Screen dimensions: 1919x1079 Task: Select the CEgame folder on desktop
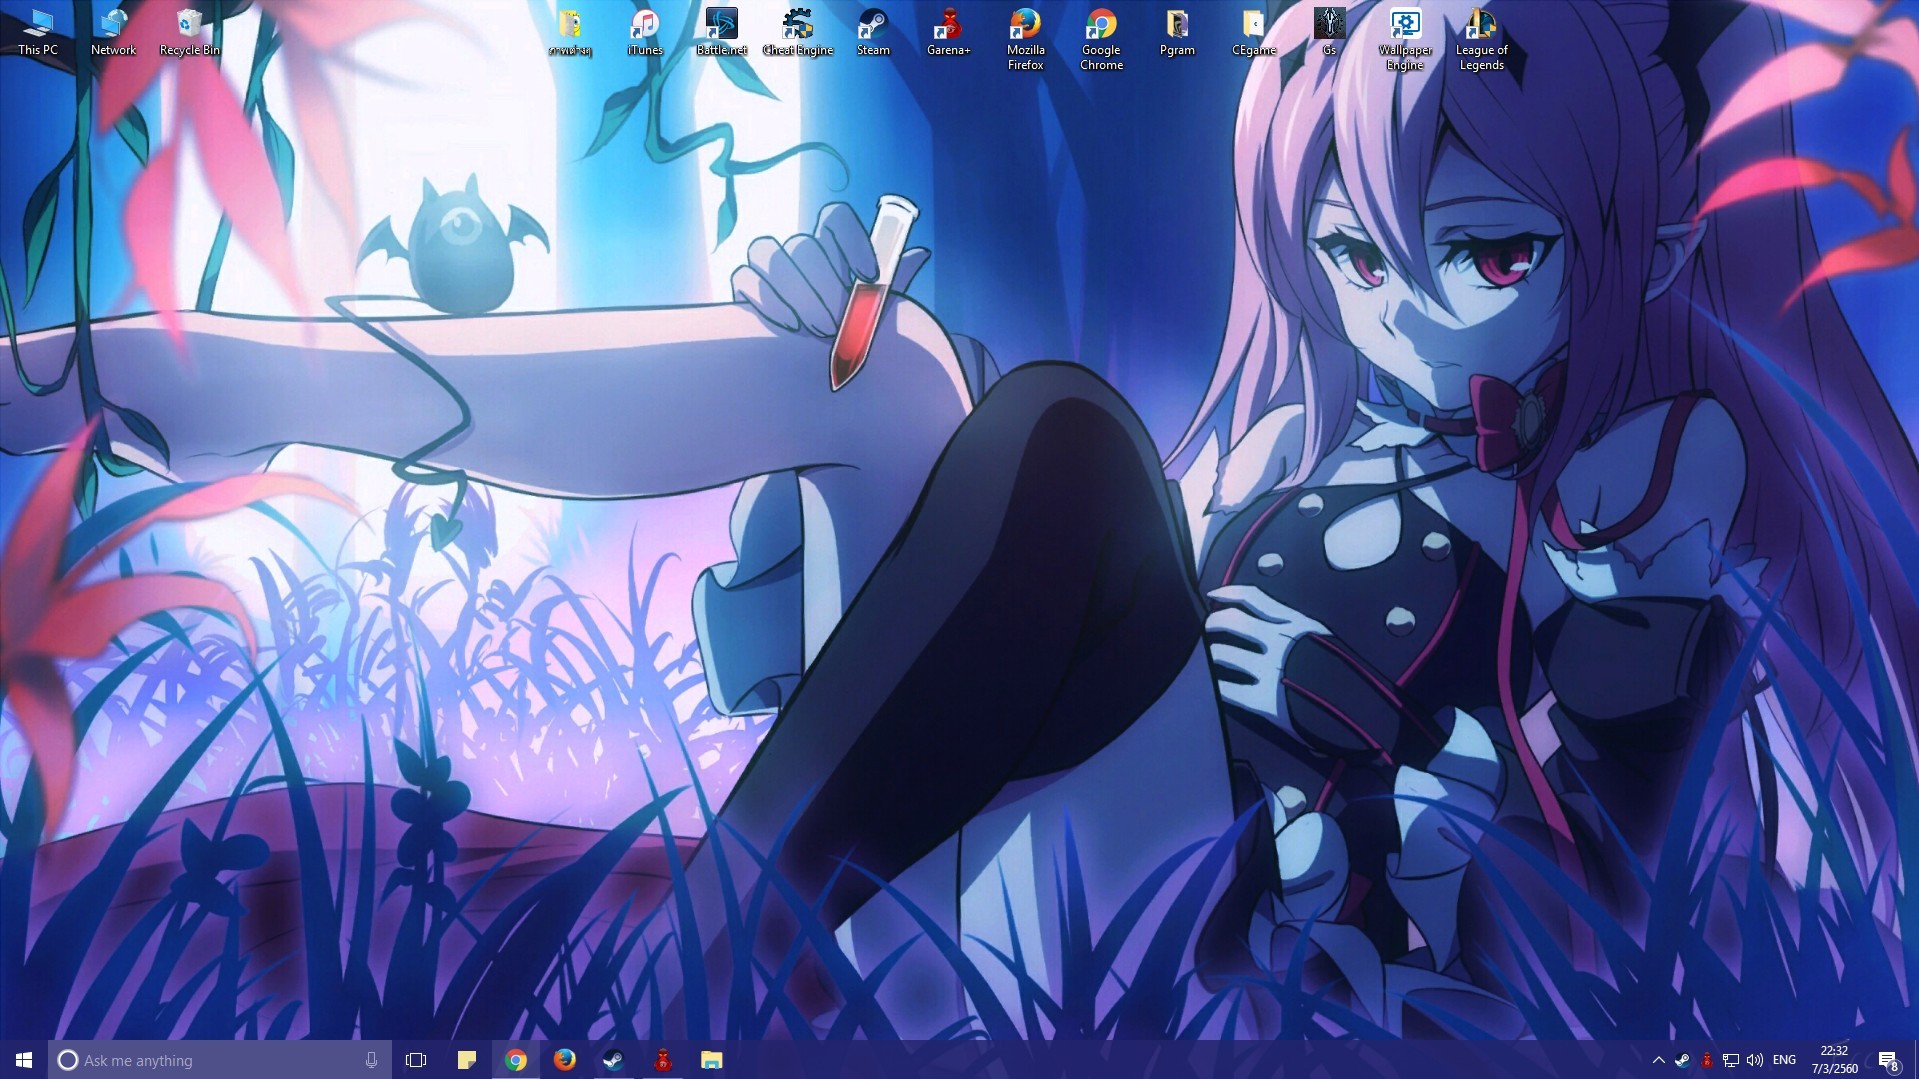coord(1253,32)
